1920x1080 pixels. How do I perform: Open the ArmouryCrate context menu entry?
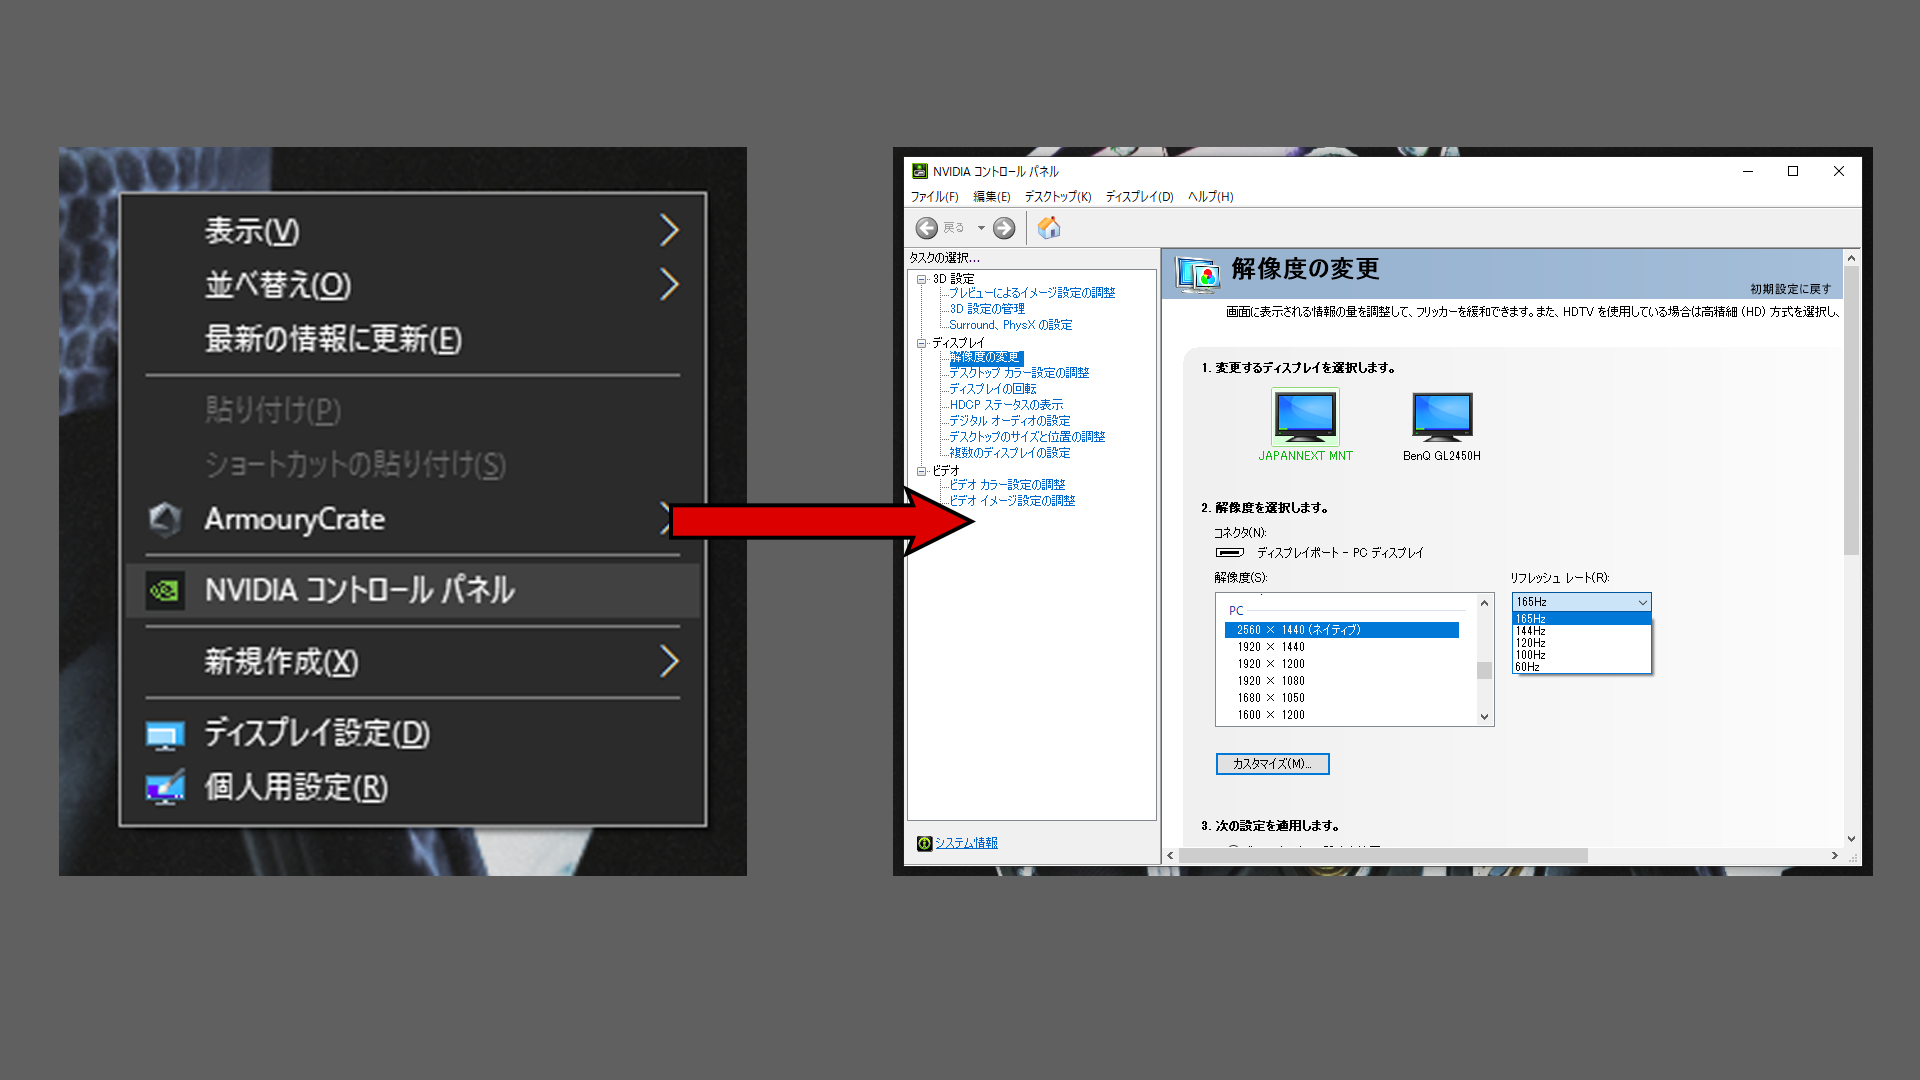(x=413, y=519)
